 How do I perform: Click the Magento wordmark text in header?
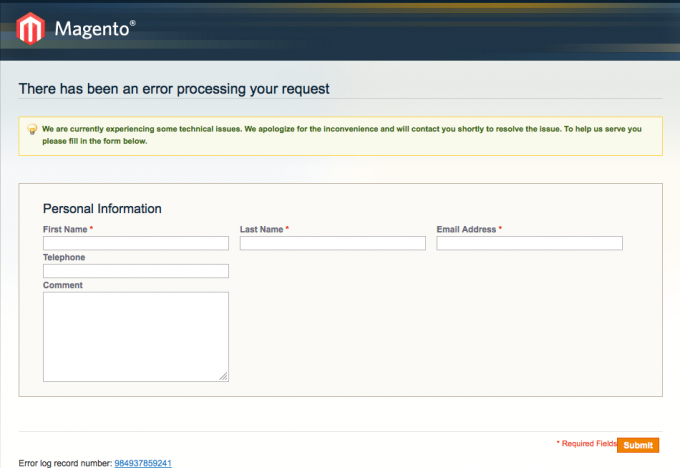(94, 29)
